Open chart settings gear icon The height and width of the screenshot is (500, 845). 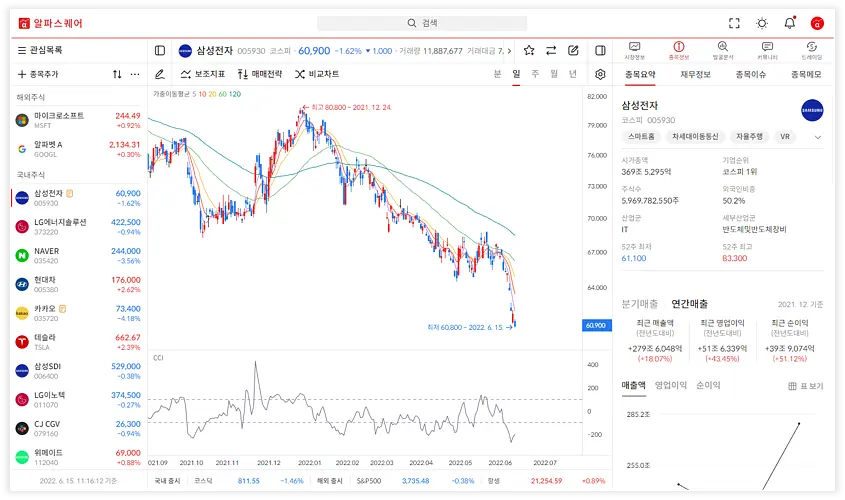600,74
